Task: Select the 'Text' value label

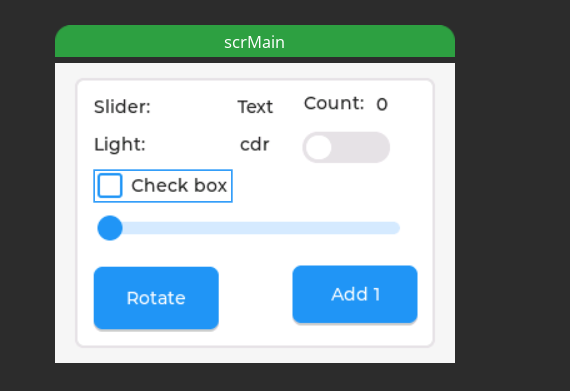Action: pyautogui.click(x=255, y=107)
